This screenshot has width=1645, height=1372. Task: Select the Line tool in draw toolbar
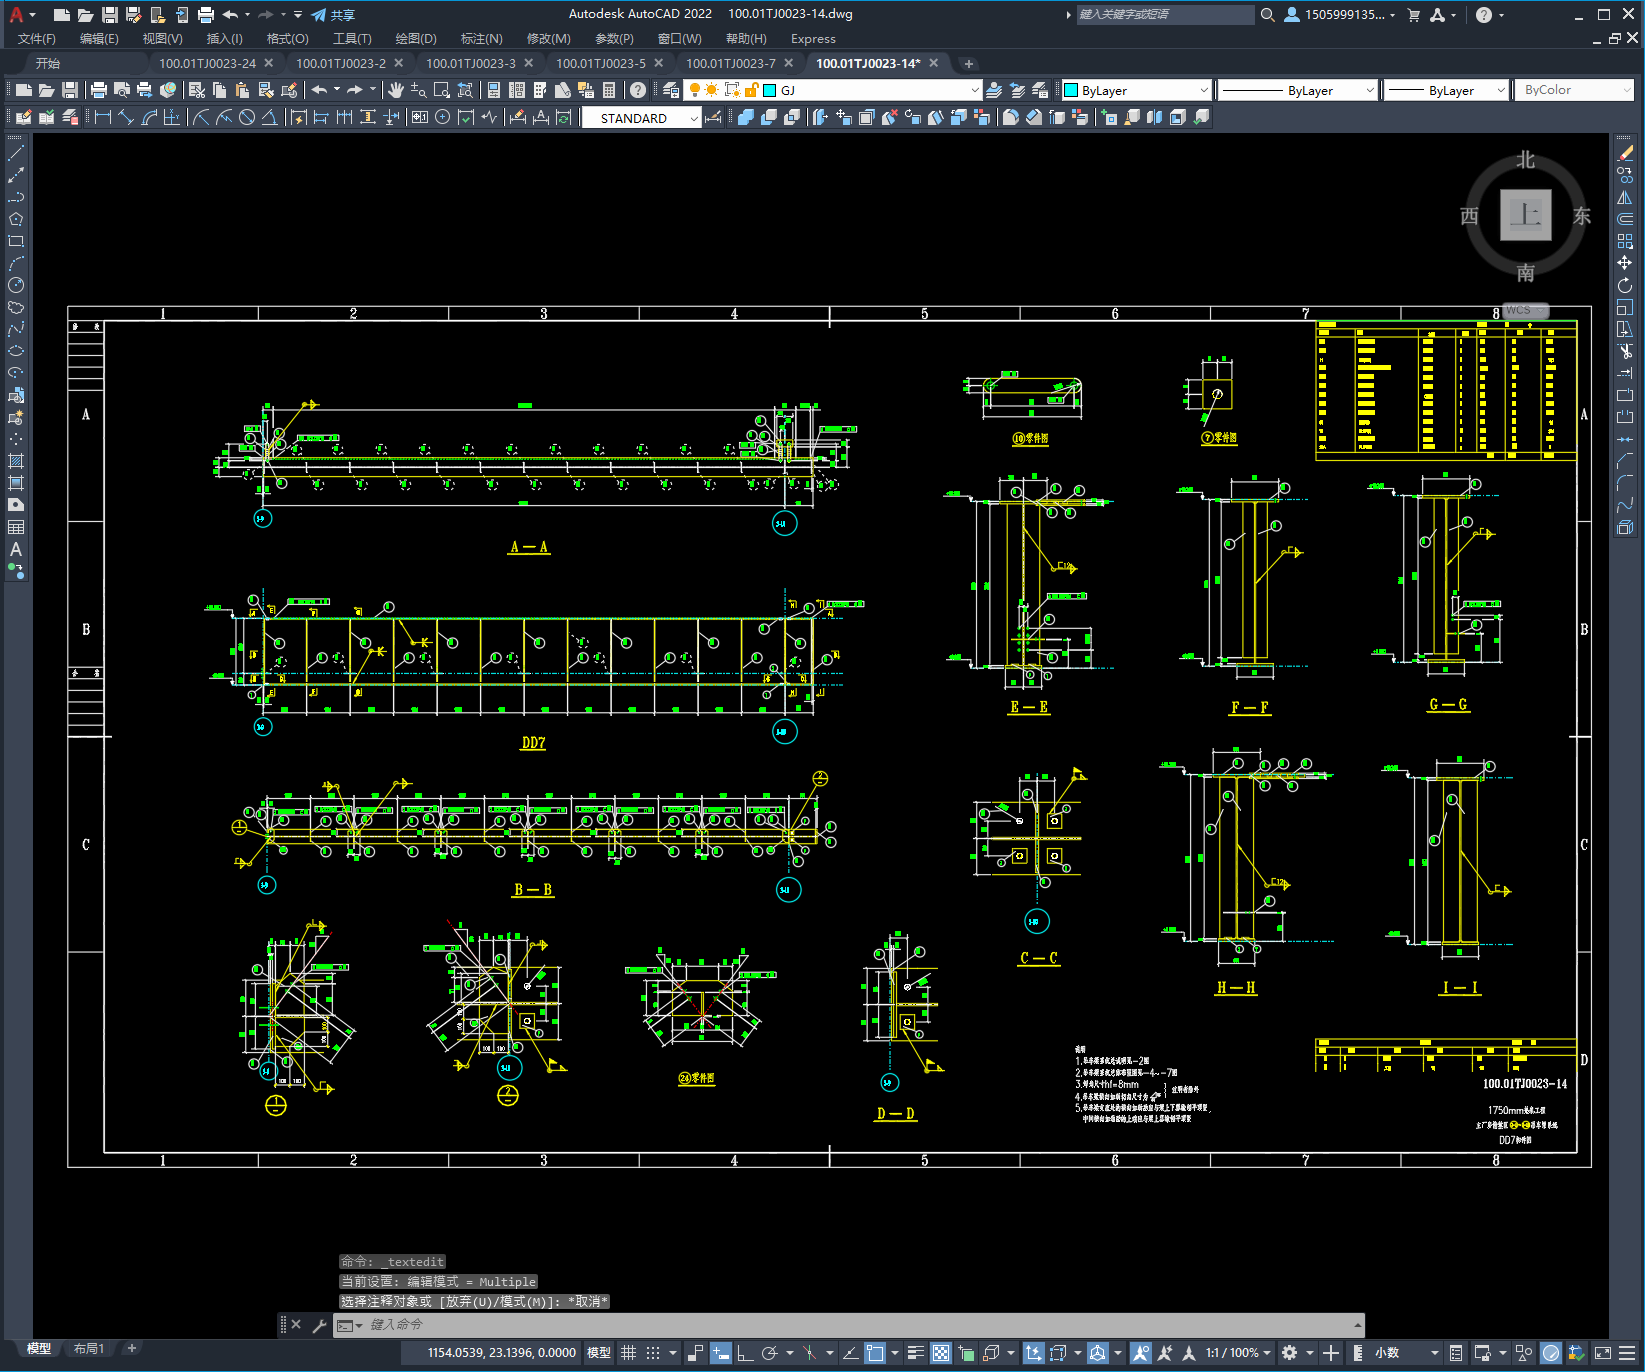[16, 154]
